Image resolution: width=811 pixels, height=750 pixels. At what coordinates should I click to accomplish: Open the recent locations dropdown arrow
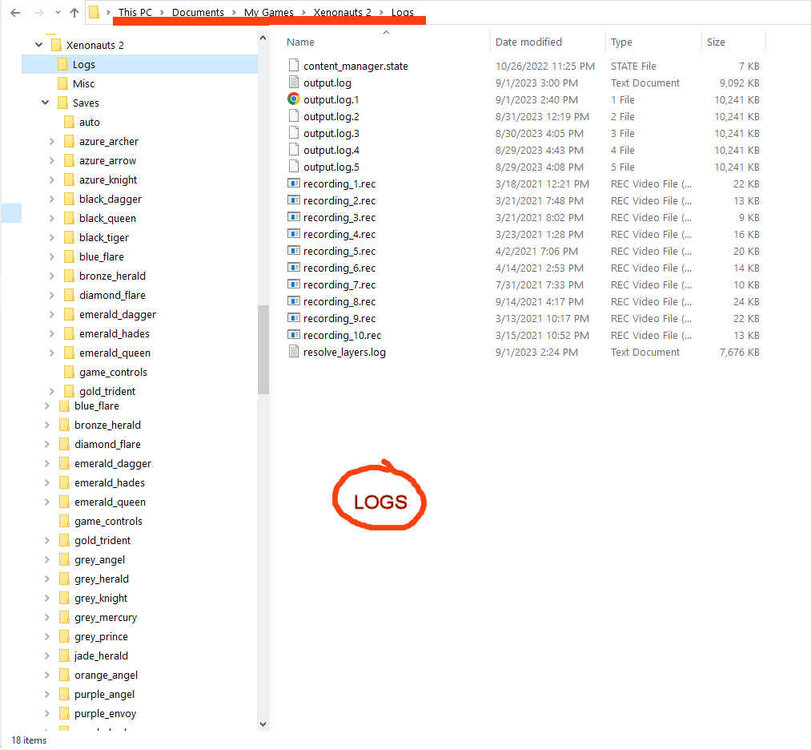point(57,12)
